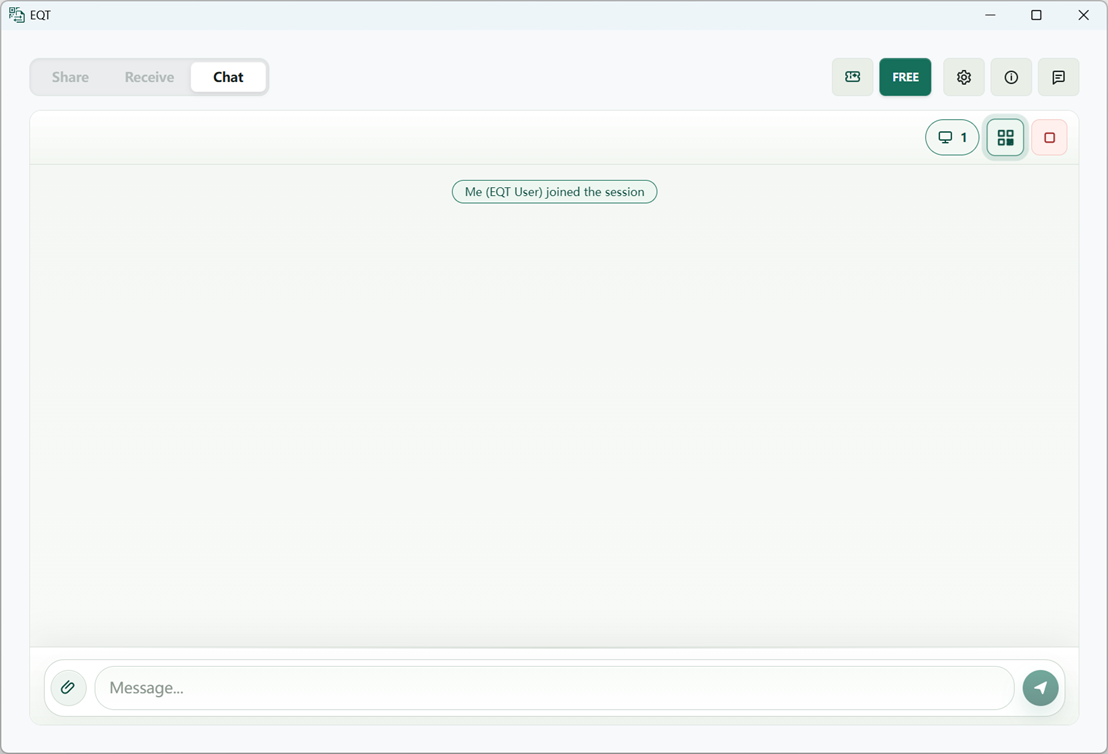The image size is (1108, 754).
Task: Click the FREE plan button
Action: 905,77
